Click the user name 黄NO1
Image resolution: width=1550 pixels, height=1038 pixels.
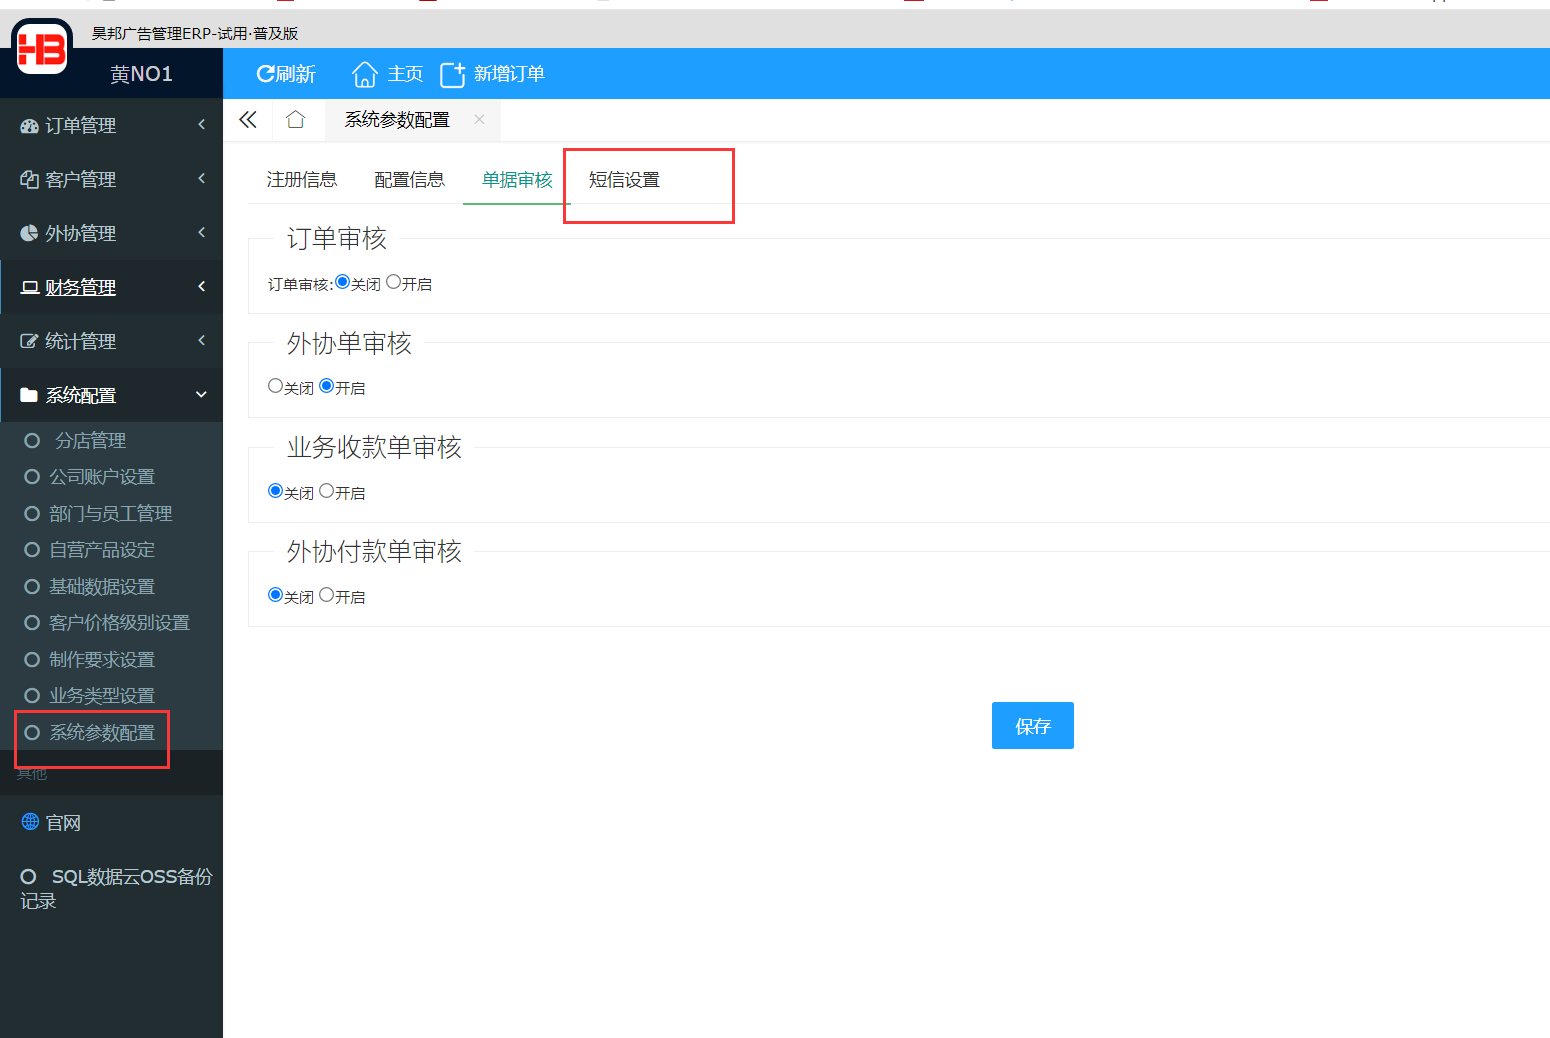point(141,74)
